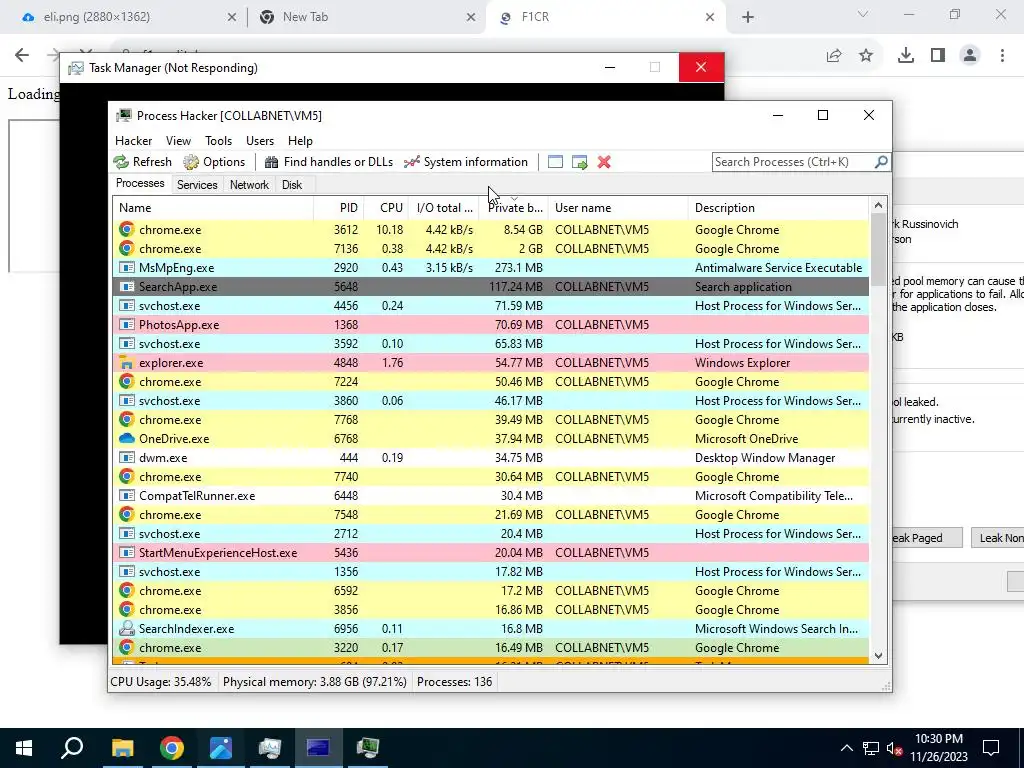Select svchost.exe row with PID 4456
1024x768 pixels.
tap(490, 306)
